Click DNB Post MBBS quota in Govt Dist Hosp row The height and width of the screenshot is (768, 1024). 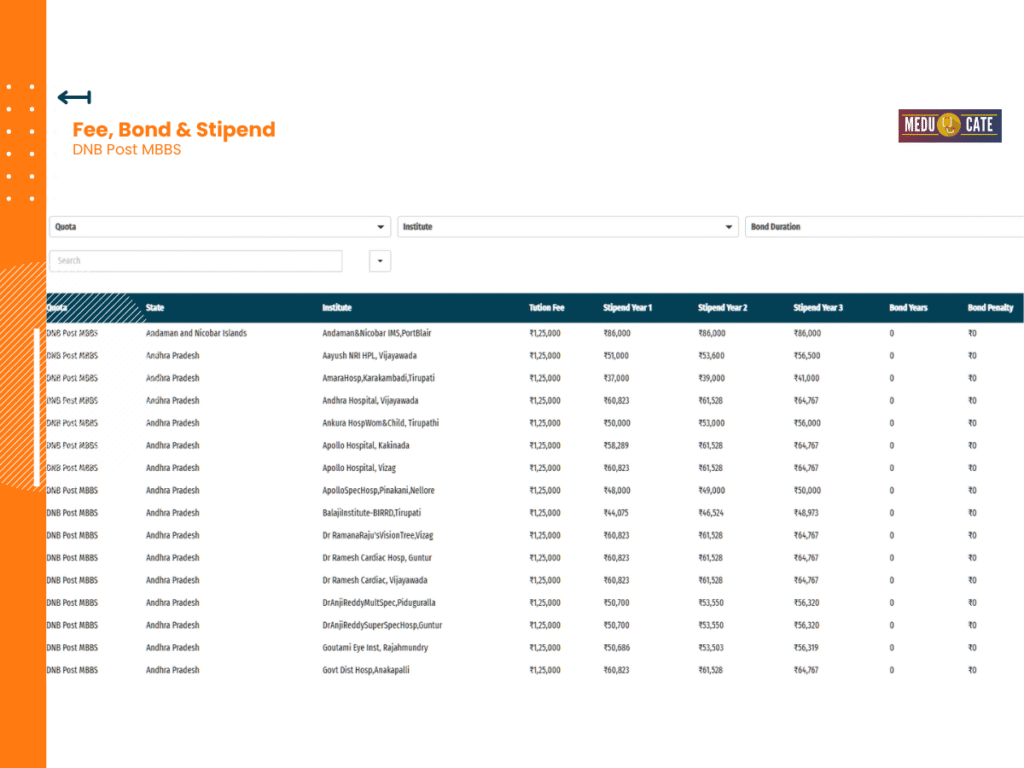(x=72, y=670)
